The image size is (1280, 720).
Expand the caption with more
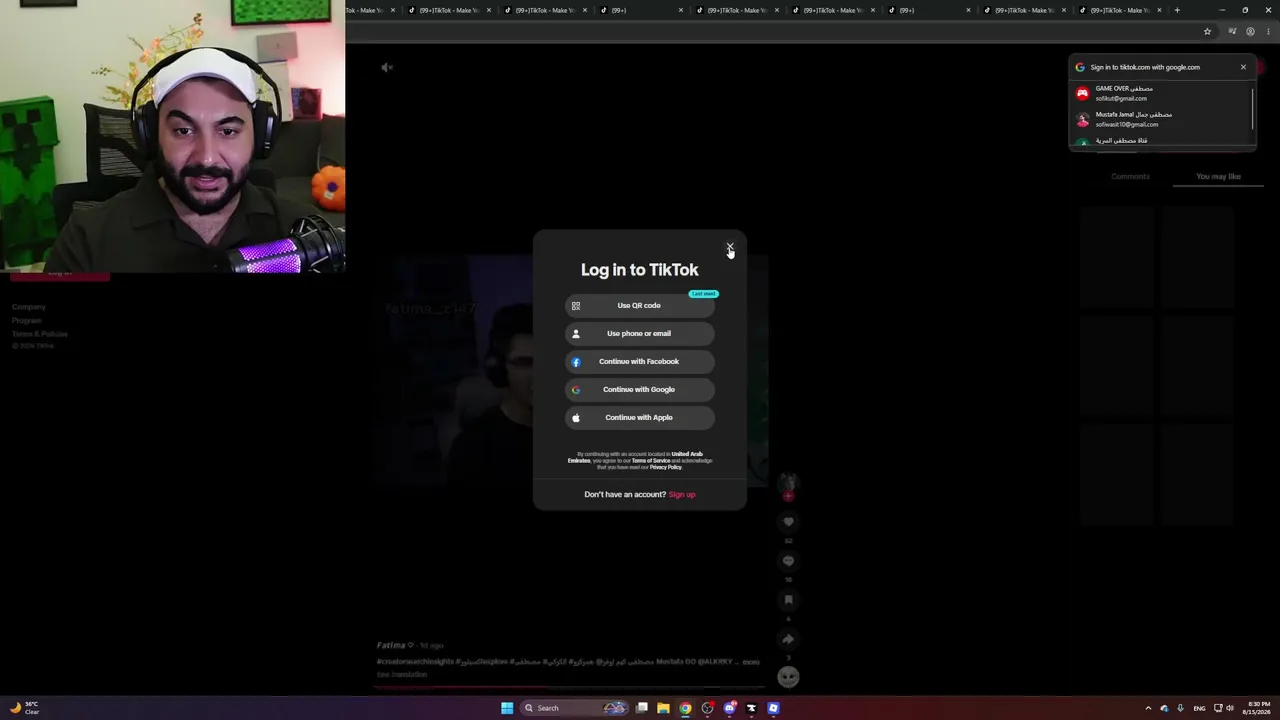click(751, 661)
